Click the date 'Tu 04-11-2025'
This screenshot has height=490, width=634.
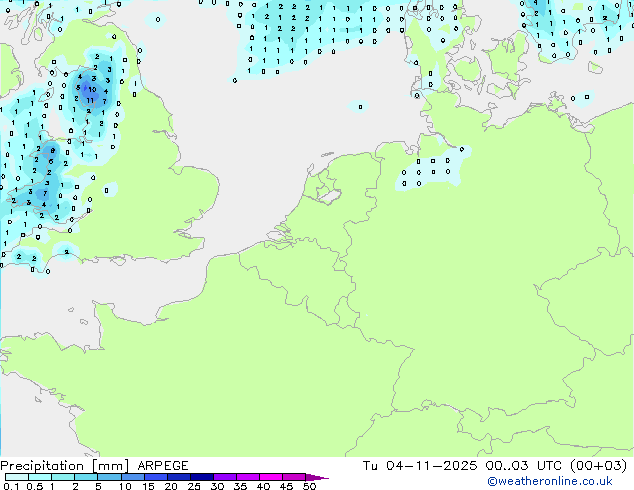pyautogui.click(x=420, y=466)
